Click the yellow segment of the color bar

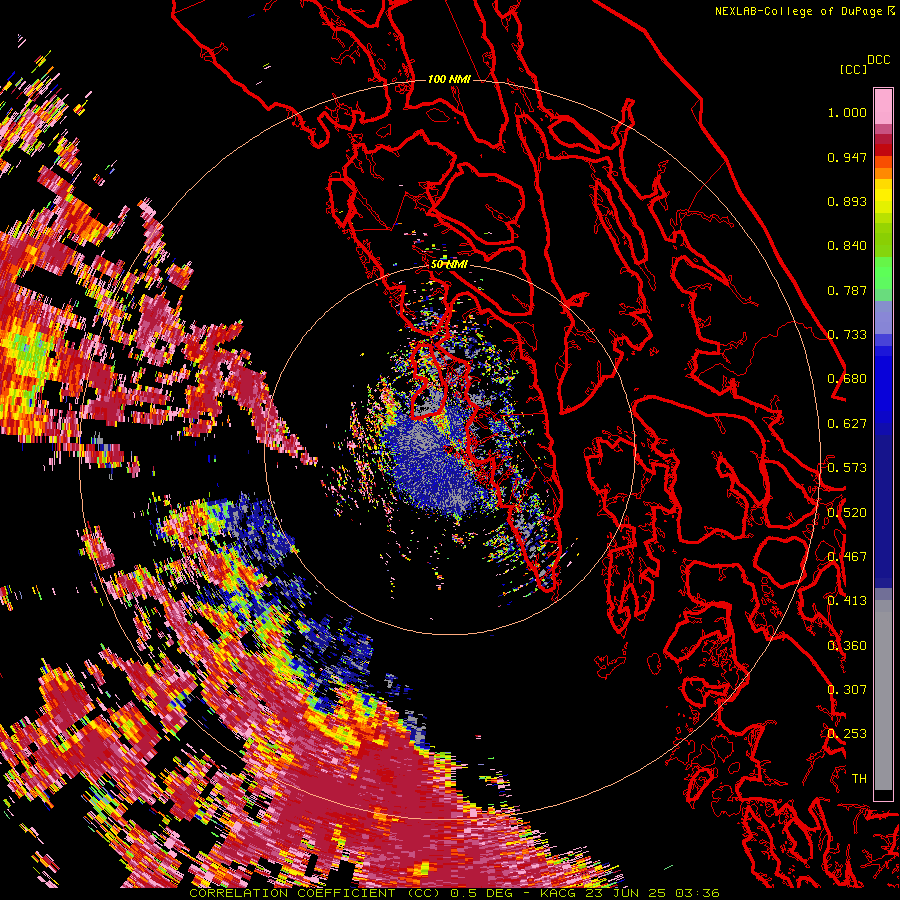883,196
